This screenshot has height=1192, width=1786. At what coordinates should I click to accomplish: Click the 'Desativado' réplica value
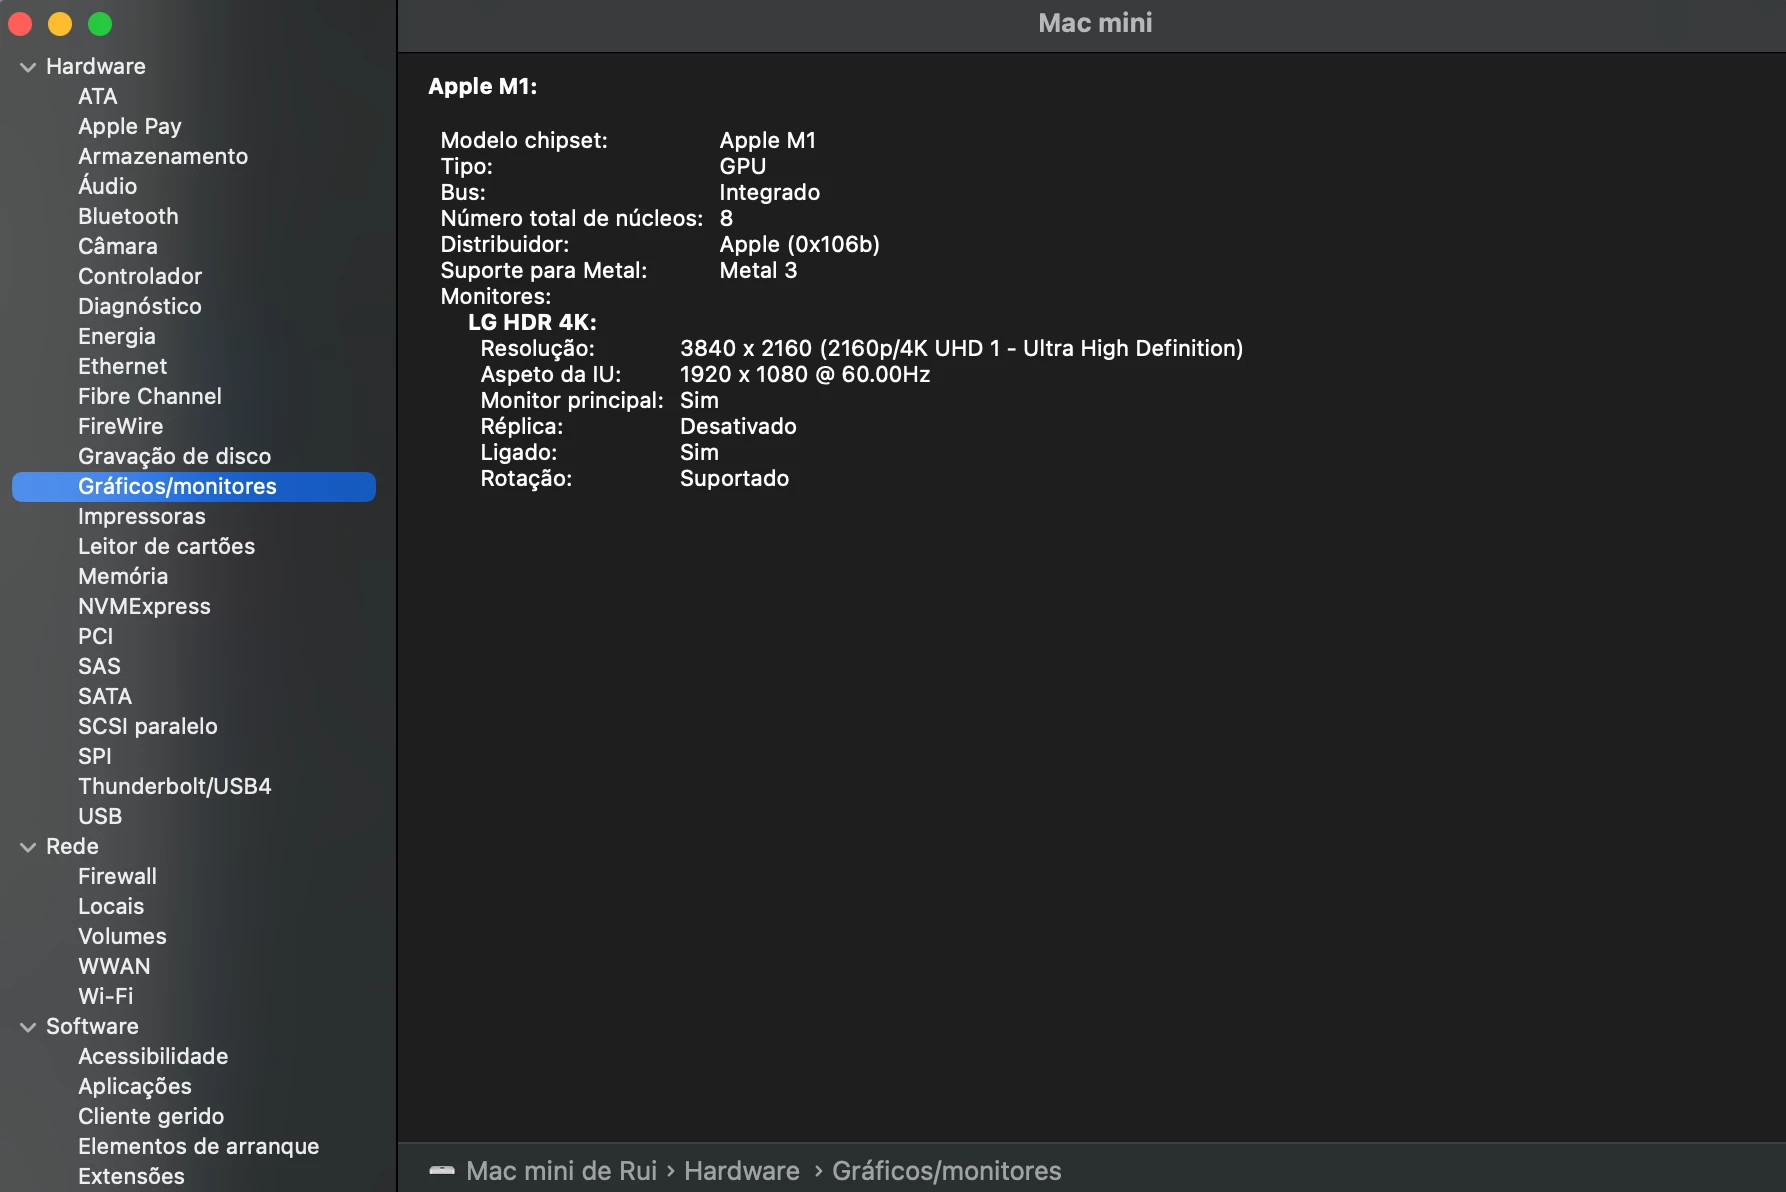click(738, 427)
